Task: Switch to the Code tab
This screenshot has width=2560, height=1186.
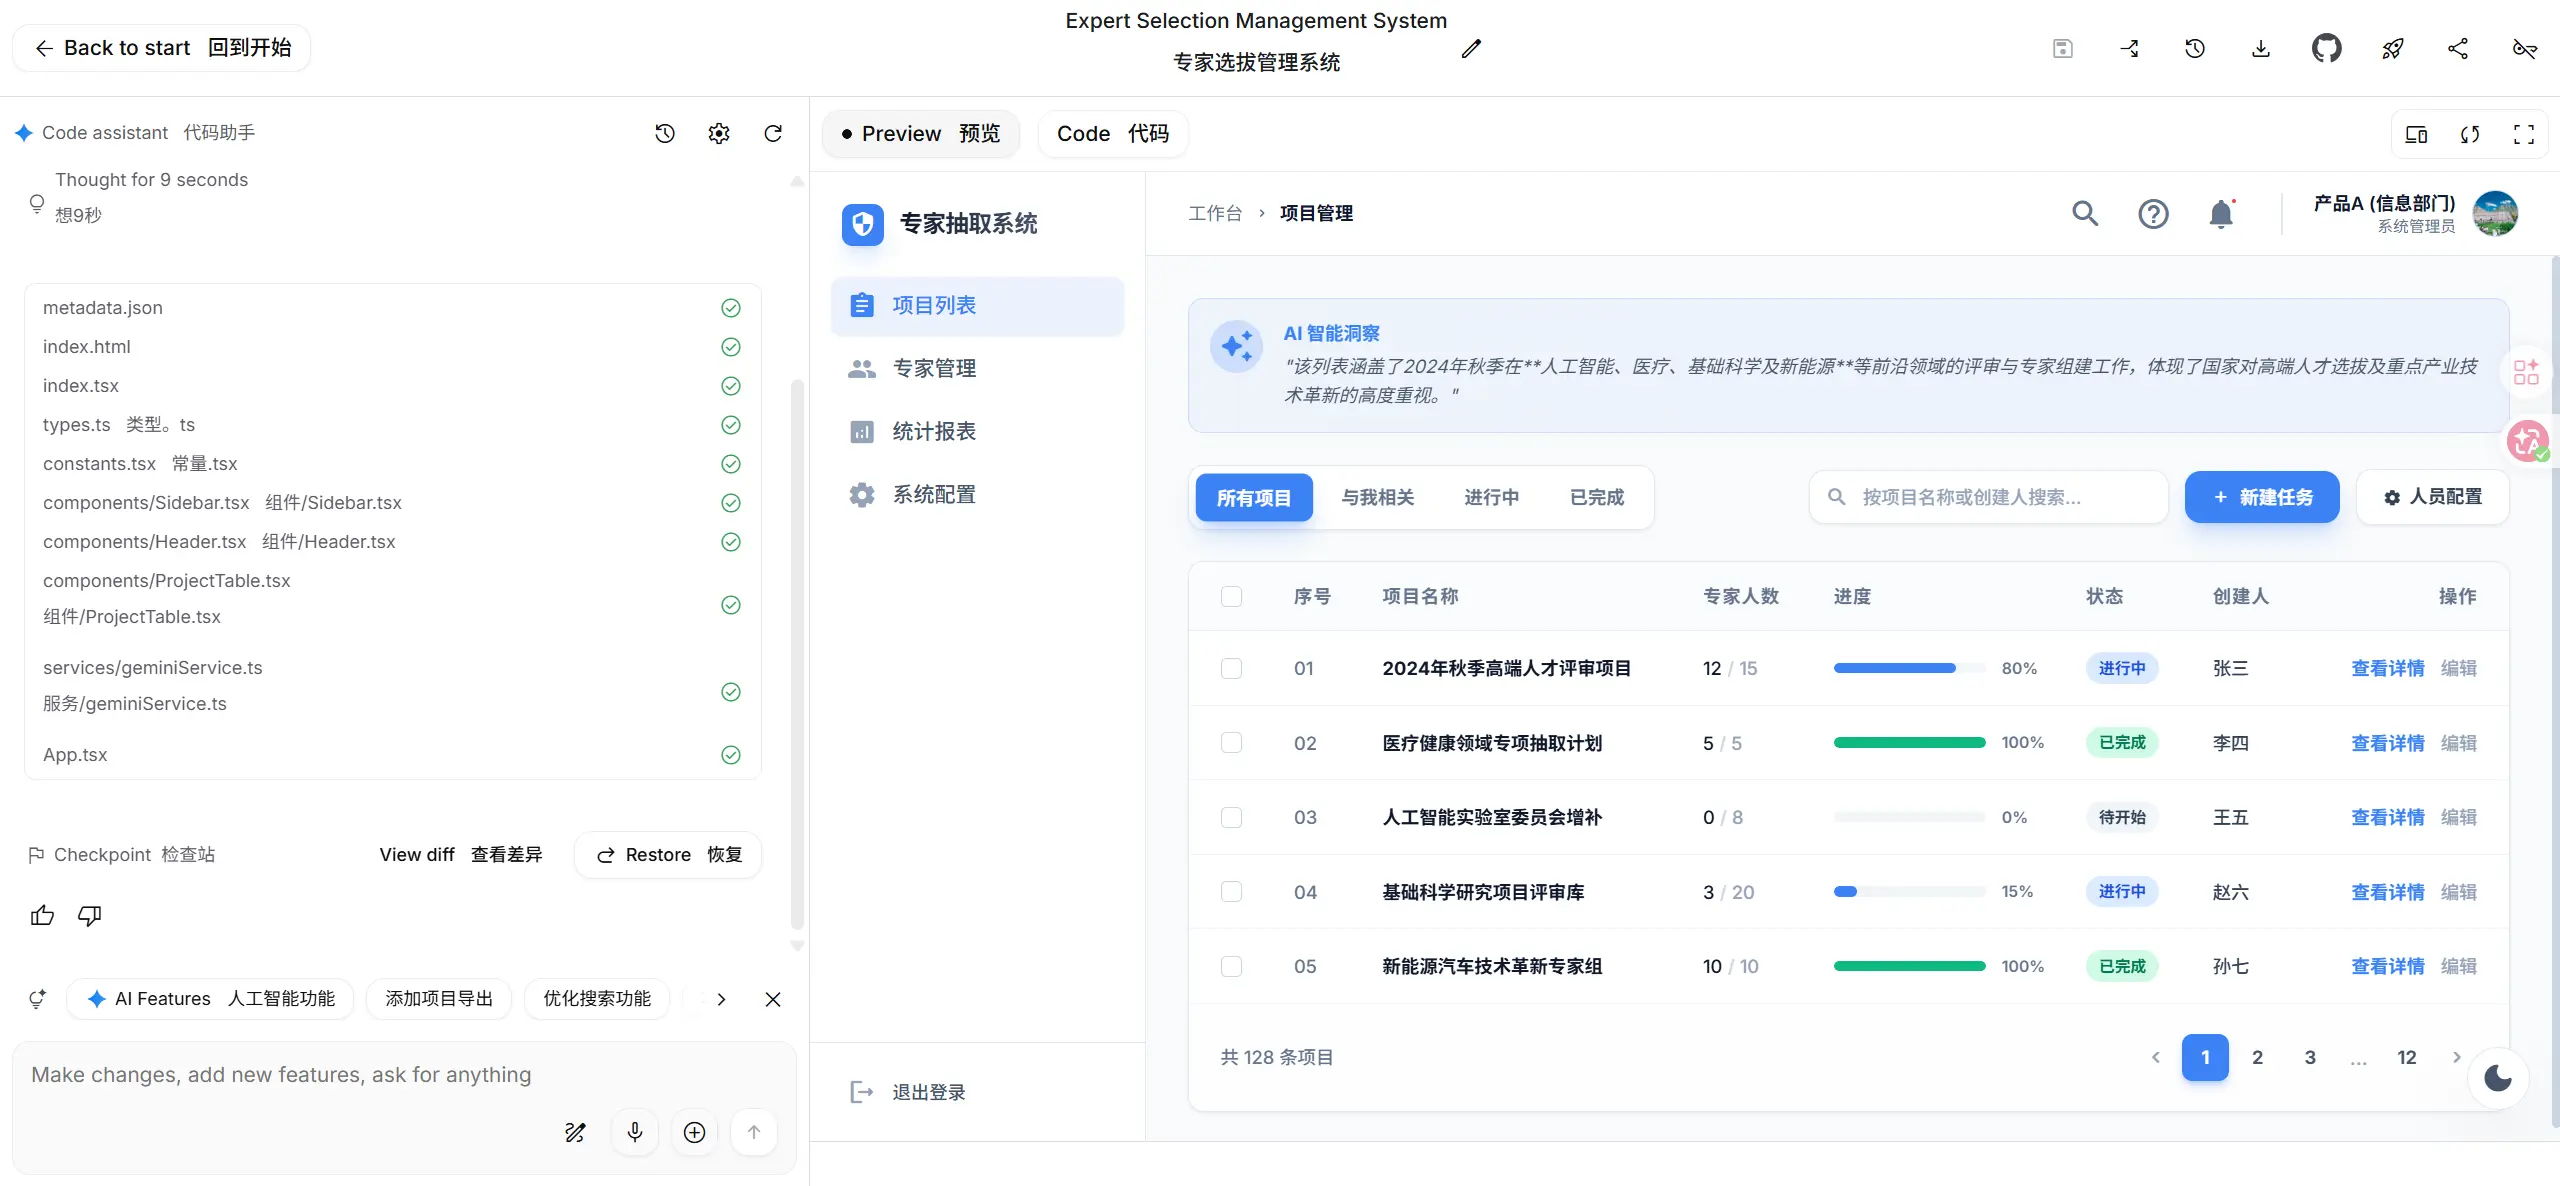Action: coord(1112,134)
